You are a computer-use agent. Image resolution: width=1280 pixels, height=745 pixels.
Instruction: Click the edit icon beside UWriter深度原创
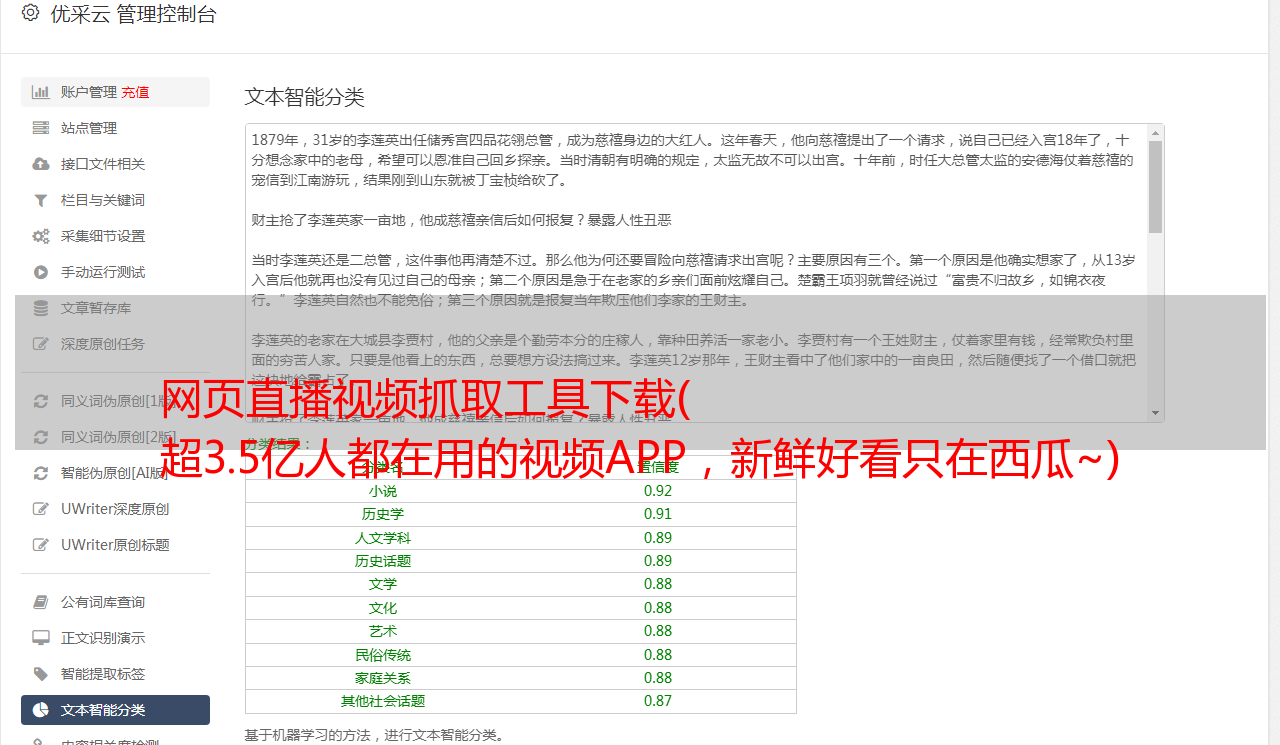[x=40, y=509]
